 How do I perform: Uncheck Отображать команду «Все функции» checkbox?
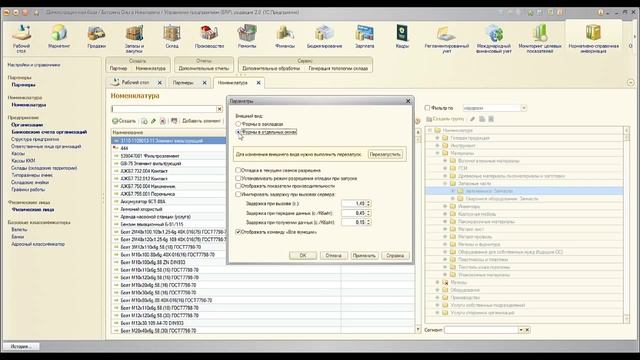coord(238,232)
